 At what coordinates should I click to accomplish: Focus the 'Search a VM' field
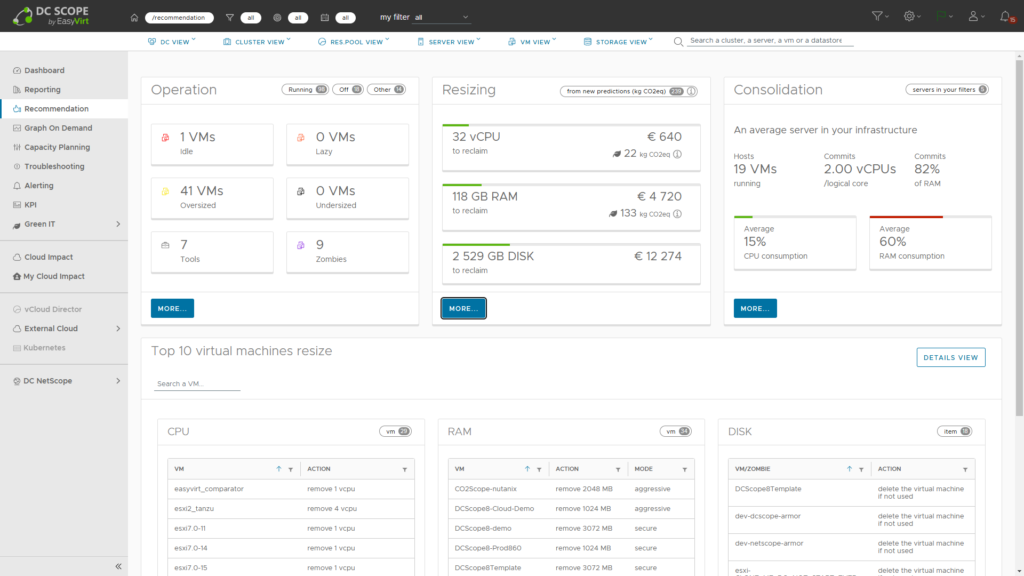point(197,384)
